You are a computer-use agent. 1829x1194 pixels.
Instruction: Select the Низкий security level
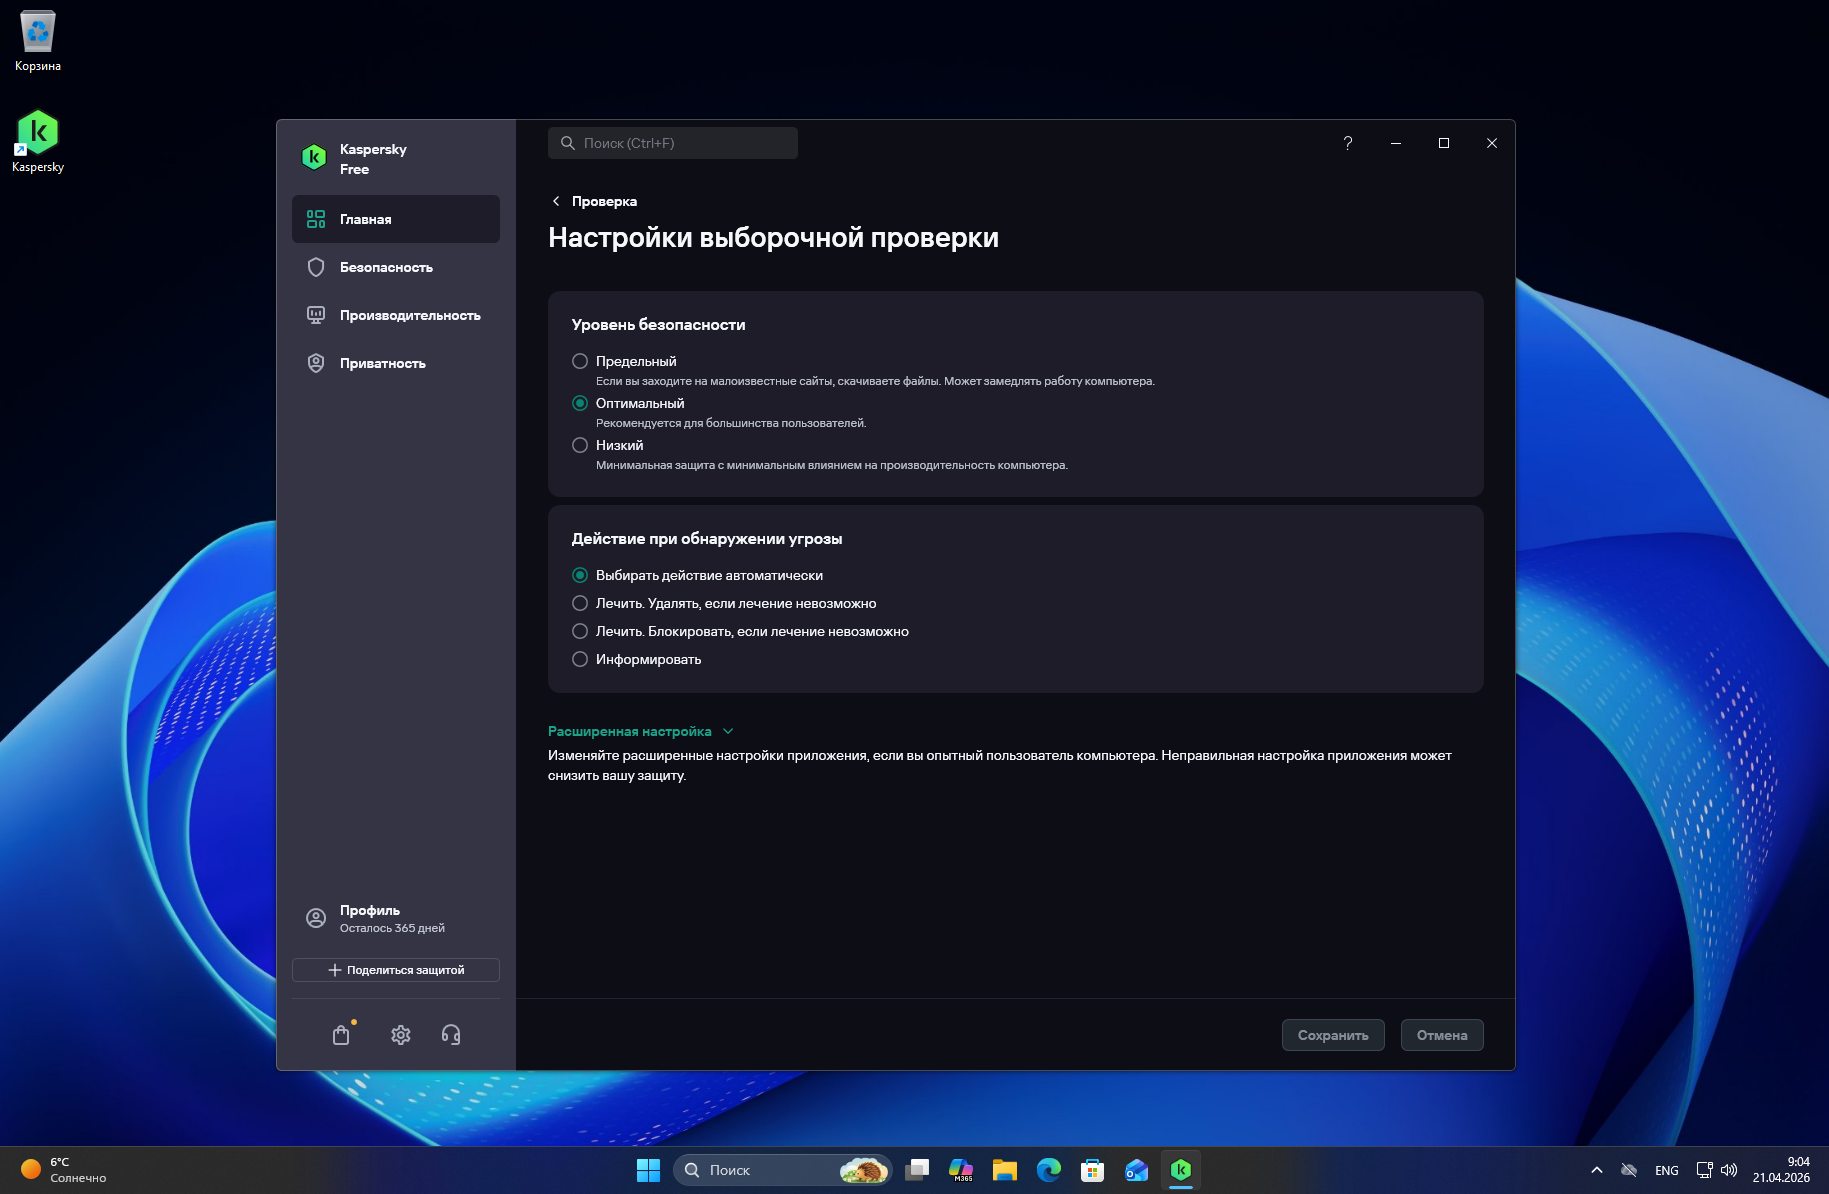point(580,445)
